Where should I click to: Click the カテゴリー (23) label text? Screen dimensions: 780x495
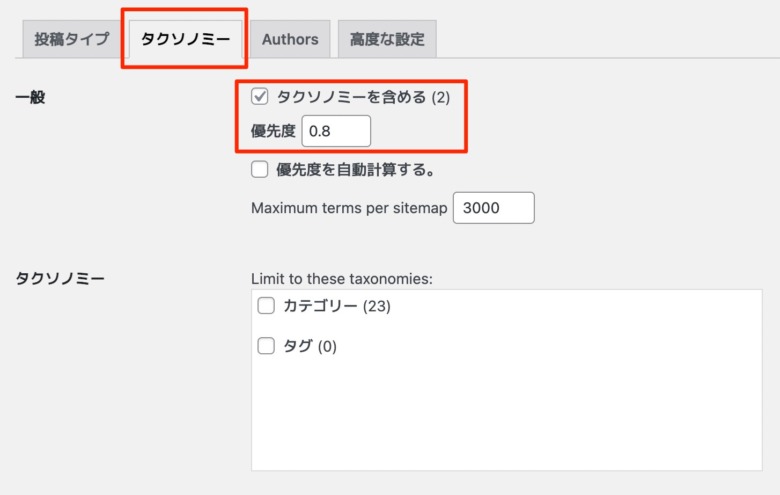click(x=337, y=306)
